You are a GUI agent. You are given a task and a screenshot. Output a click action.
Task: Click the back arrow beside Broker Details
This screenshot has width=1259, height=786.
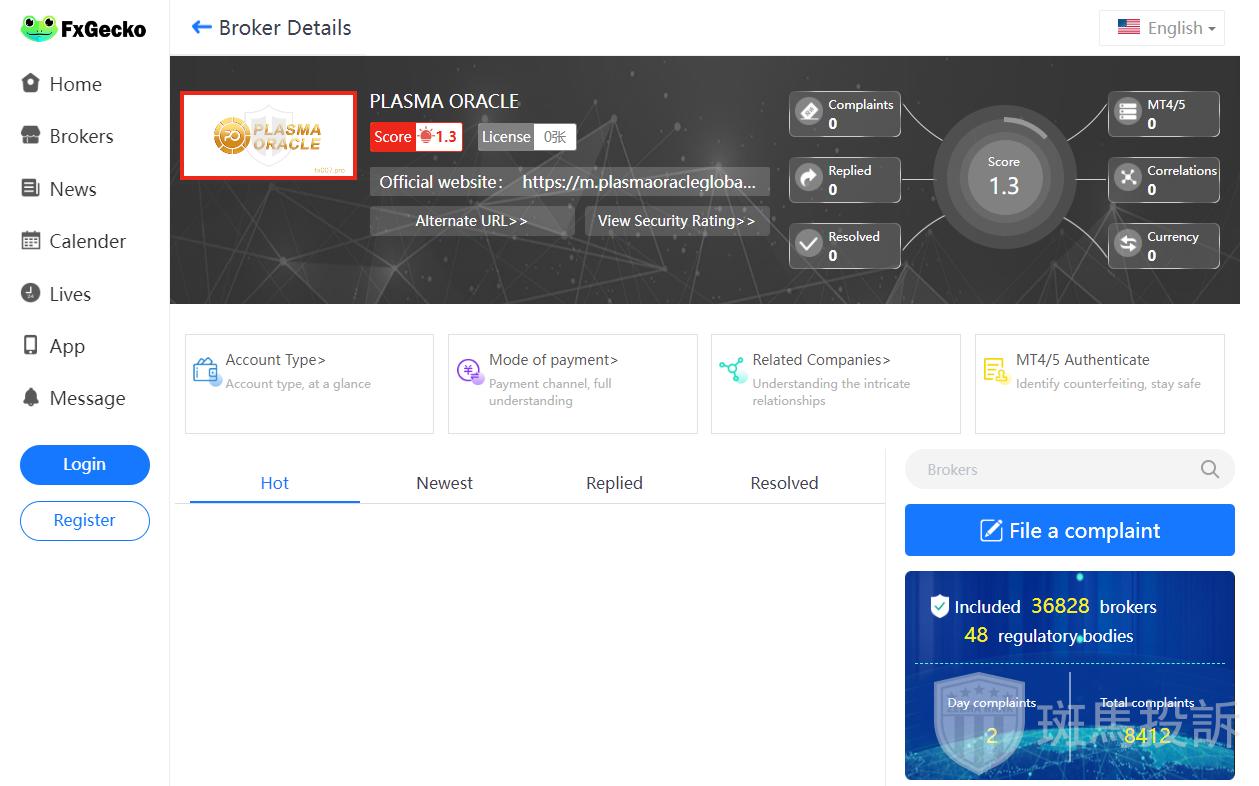click(x=201, y=28)
